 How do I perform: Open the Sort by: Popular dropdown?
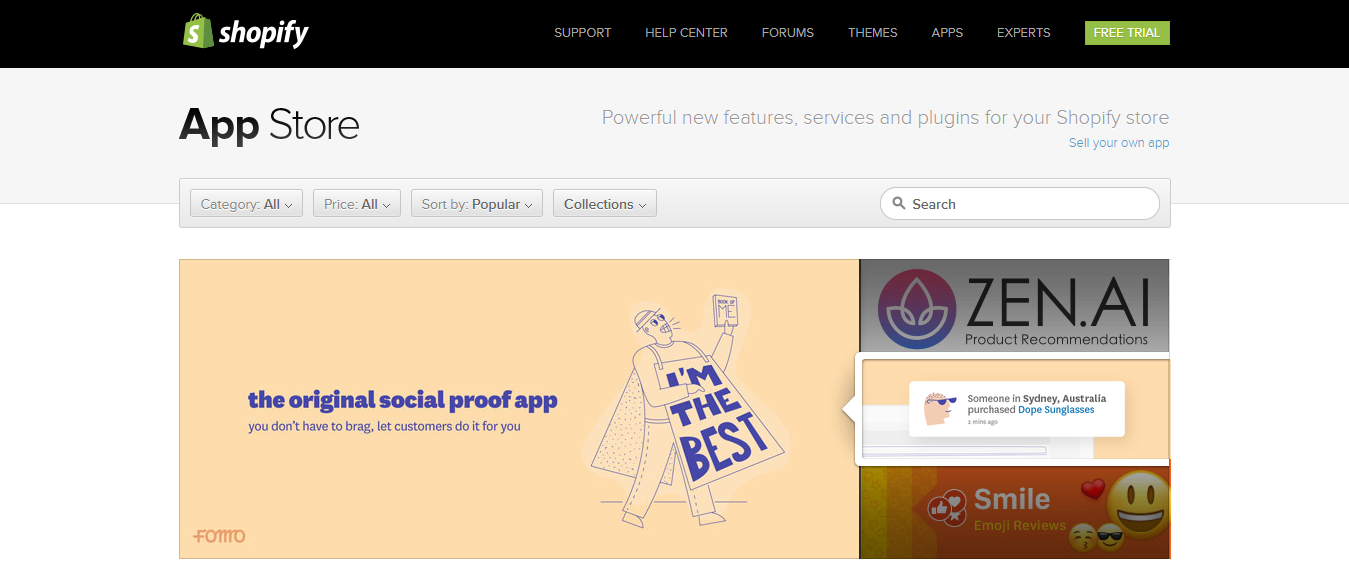pyautogui.click(x=476, y=203)
